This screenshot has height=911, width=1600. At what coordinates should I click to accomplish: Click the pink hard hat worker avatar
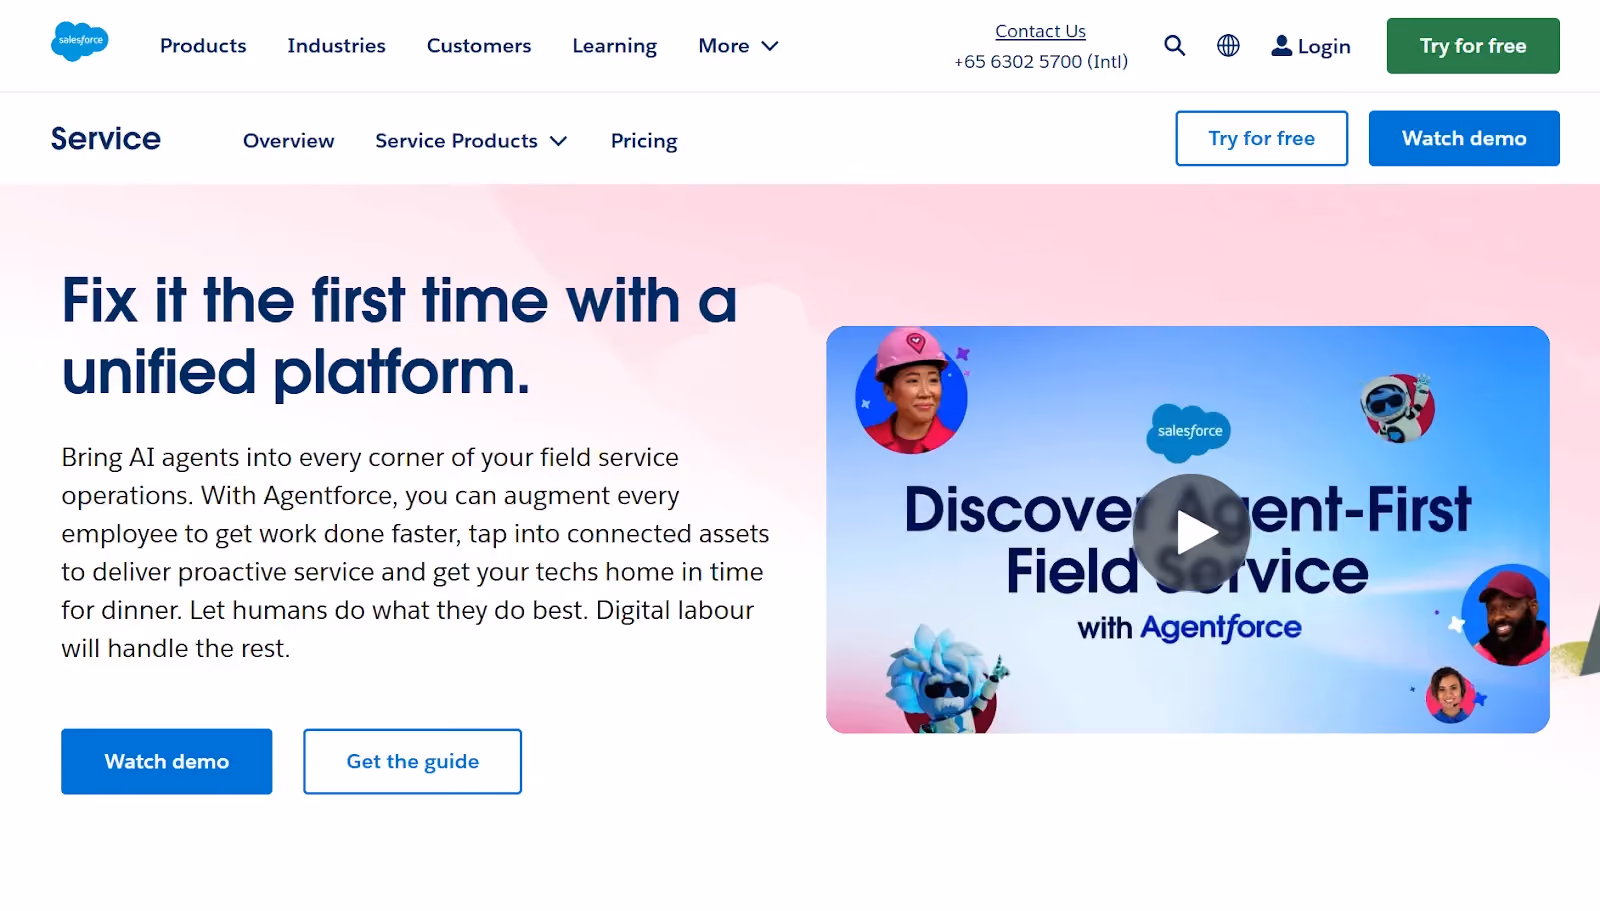pyautogui.click(x=912, y=391)
